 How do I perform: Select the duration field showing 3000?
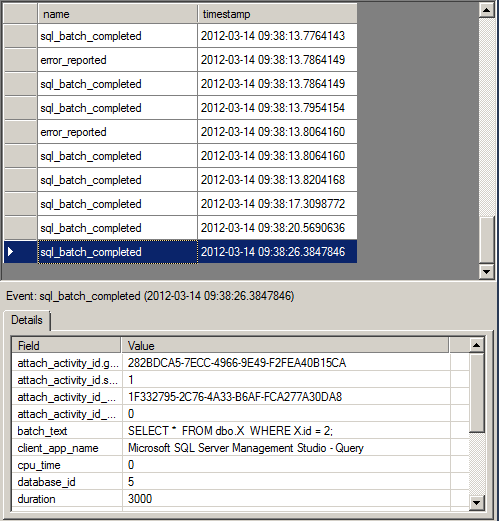pos(240,499)
